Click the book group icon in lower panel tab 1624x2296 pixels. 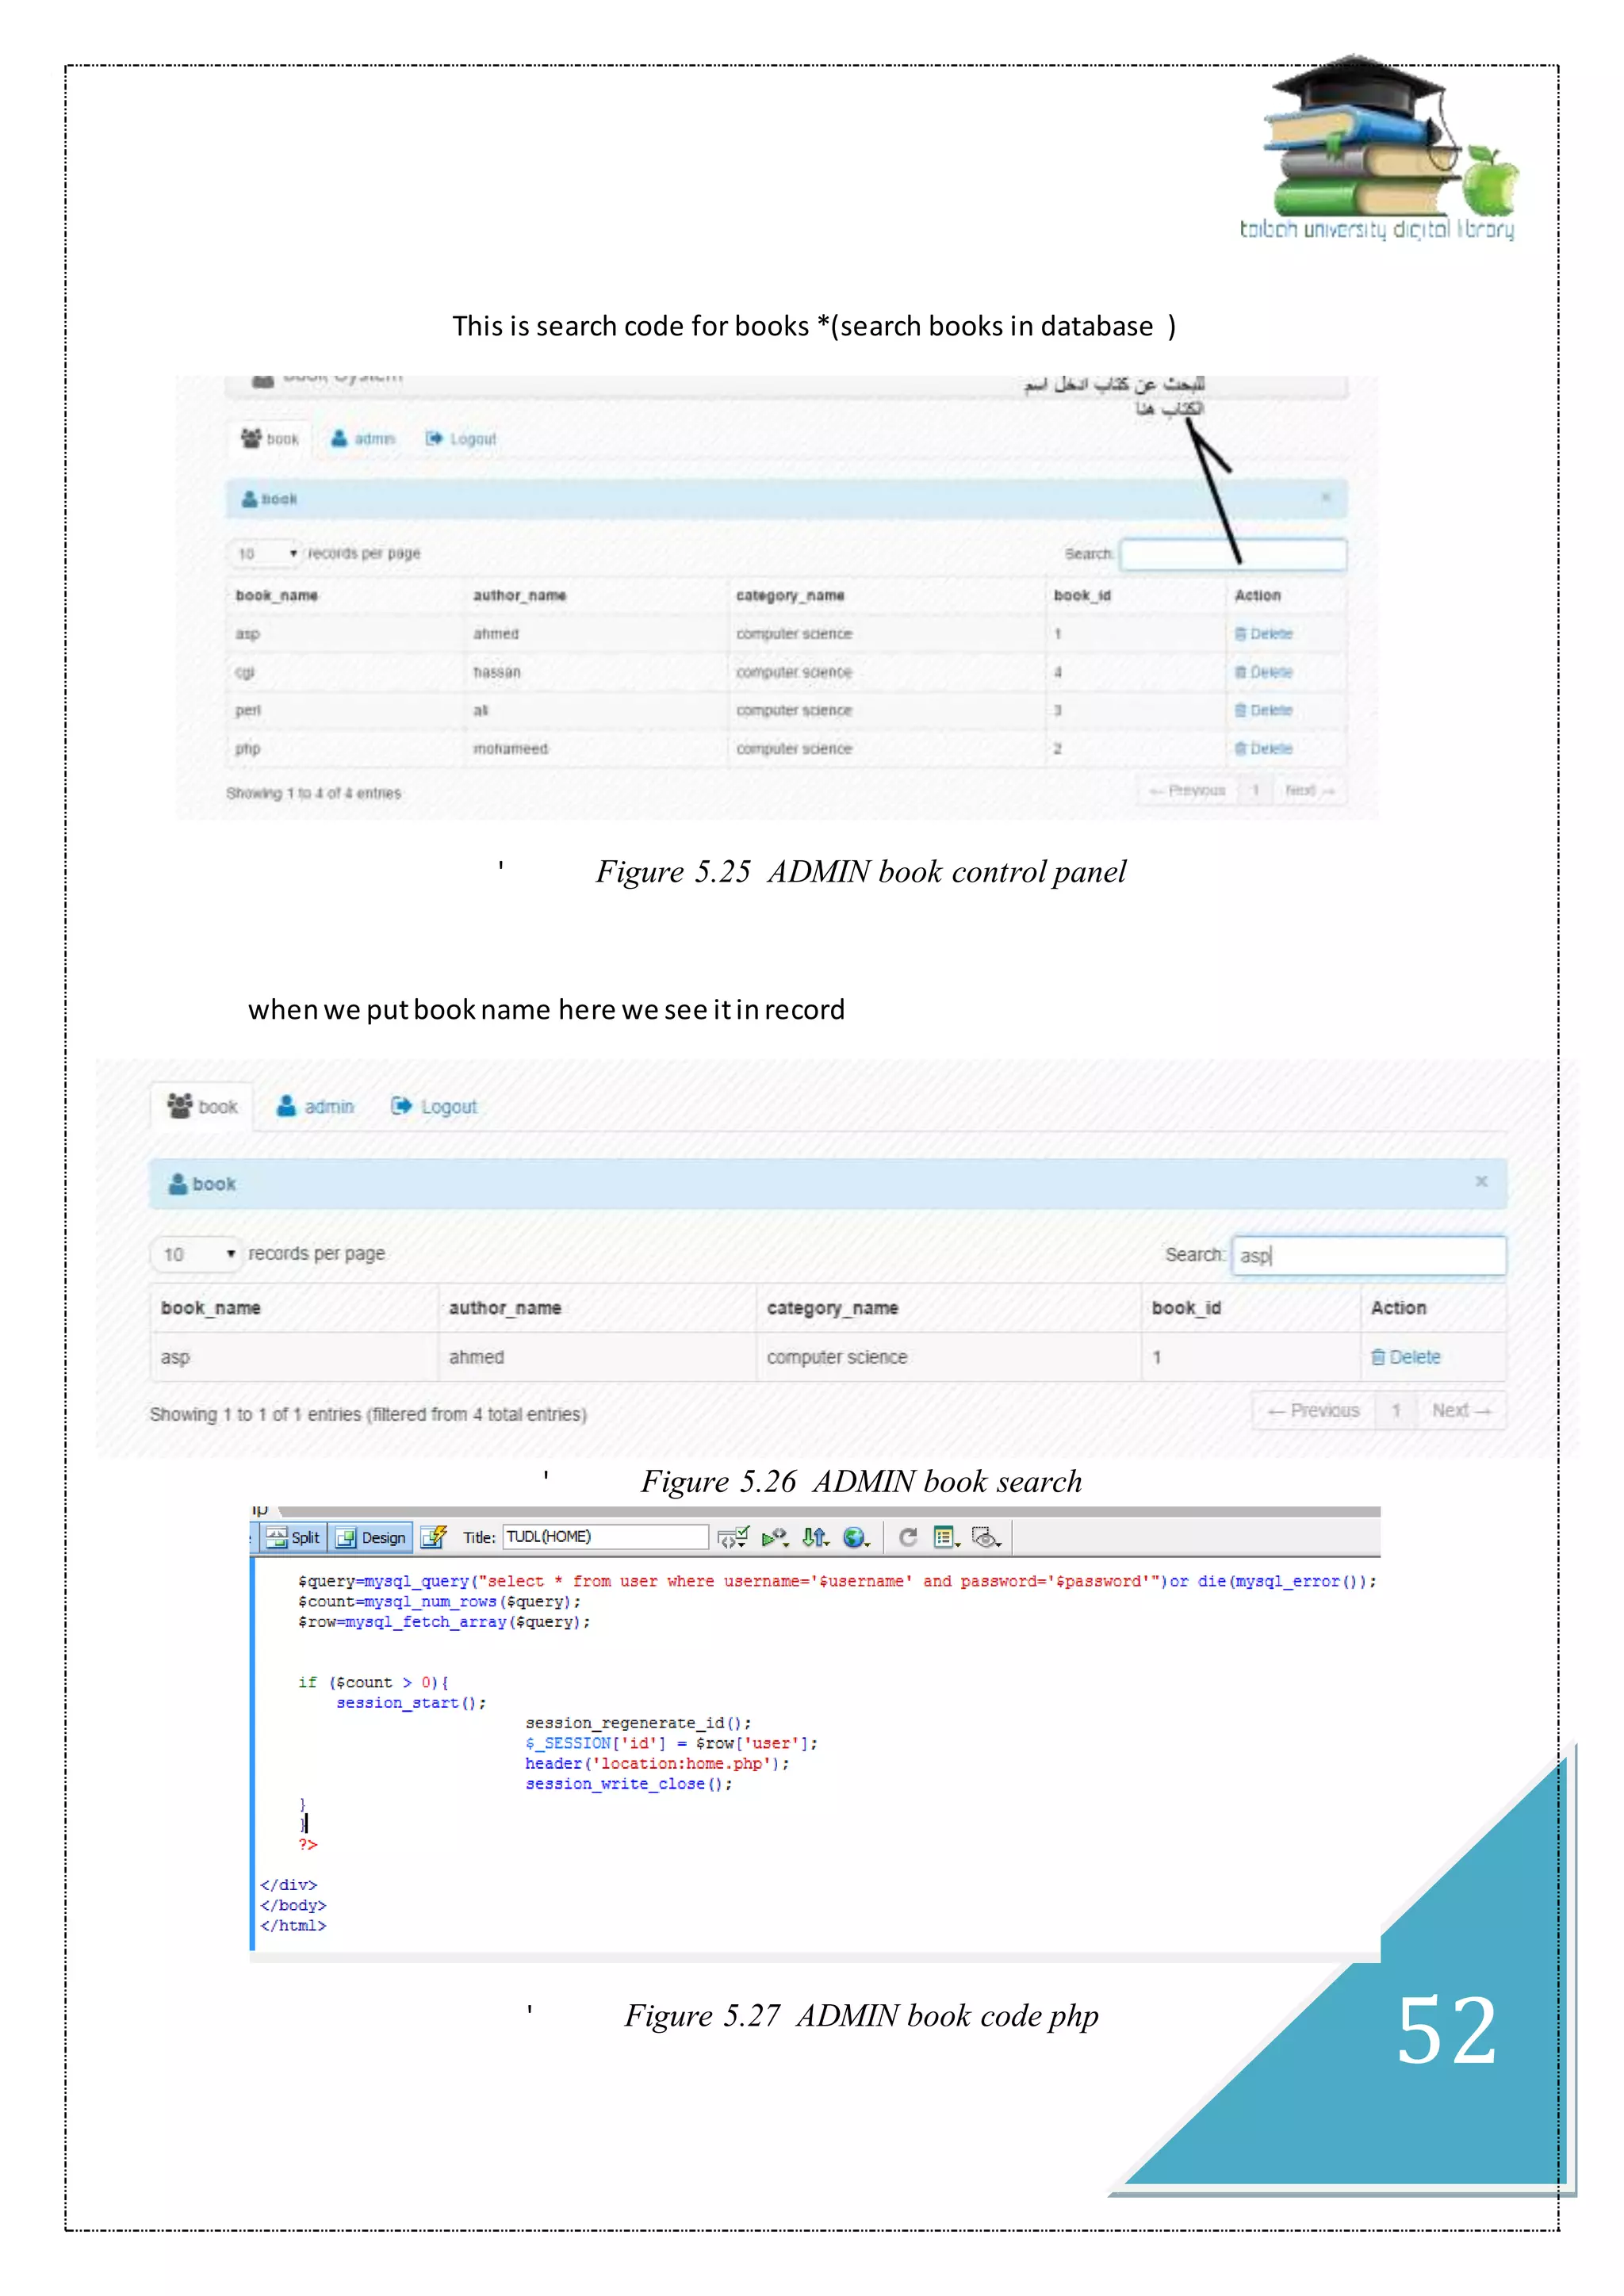(180, 1105)
